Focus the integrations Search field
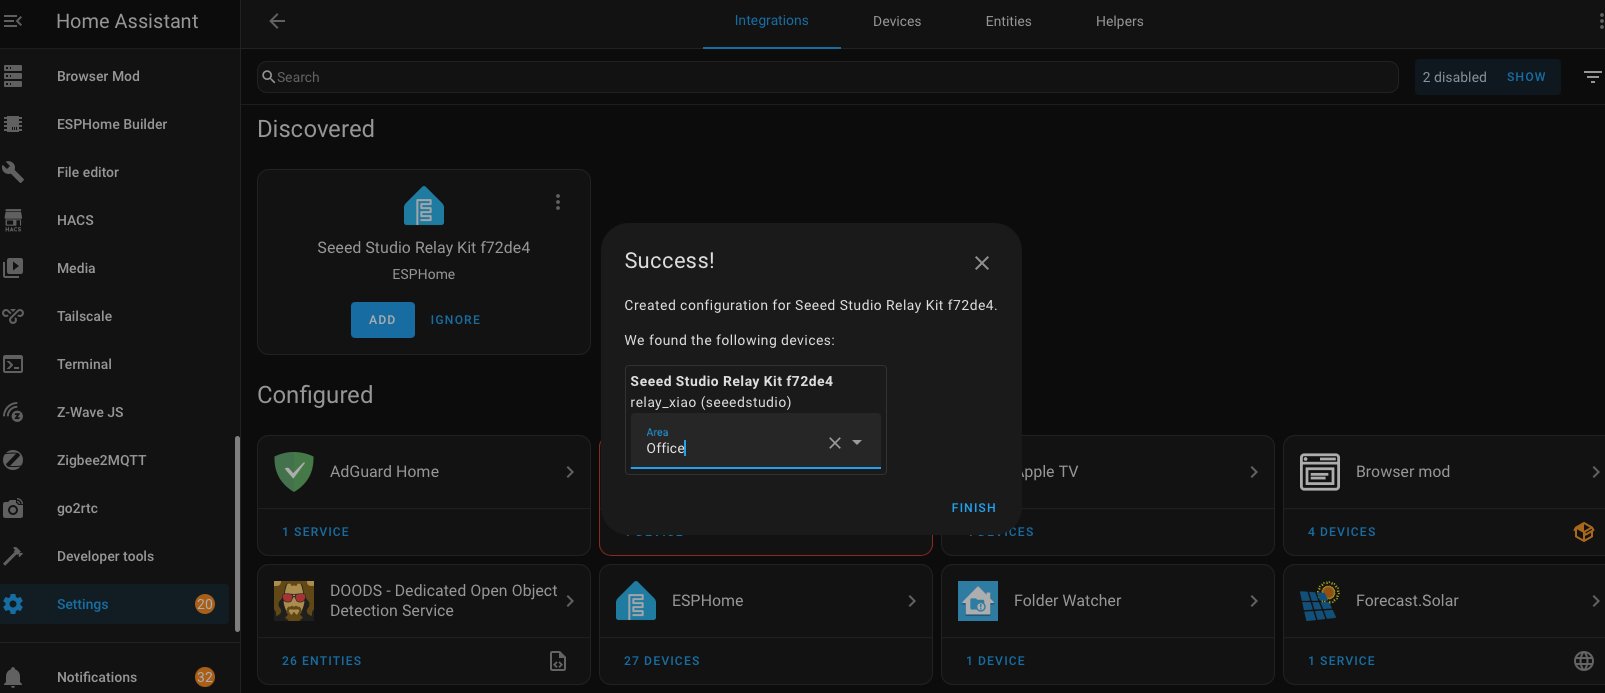The image size is (1605, 693). pos(828,77)
